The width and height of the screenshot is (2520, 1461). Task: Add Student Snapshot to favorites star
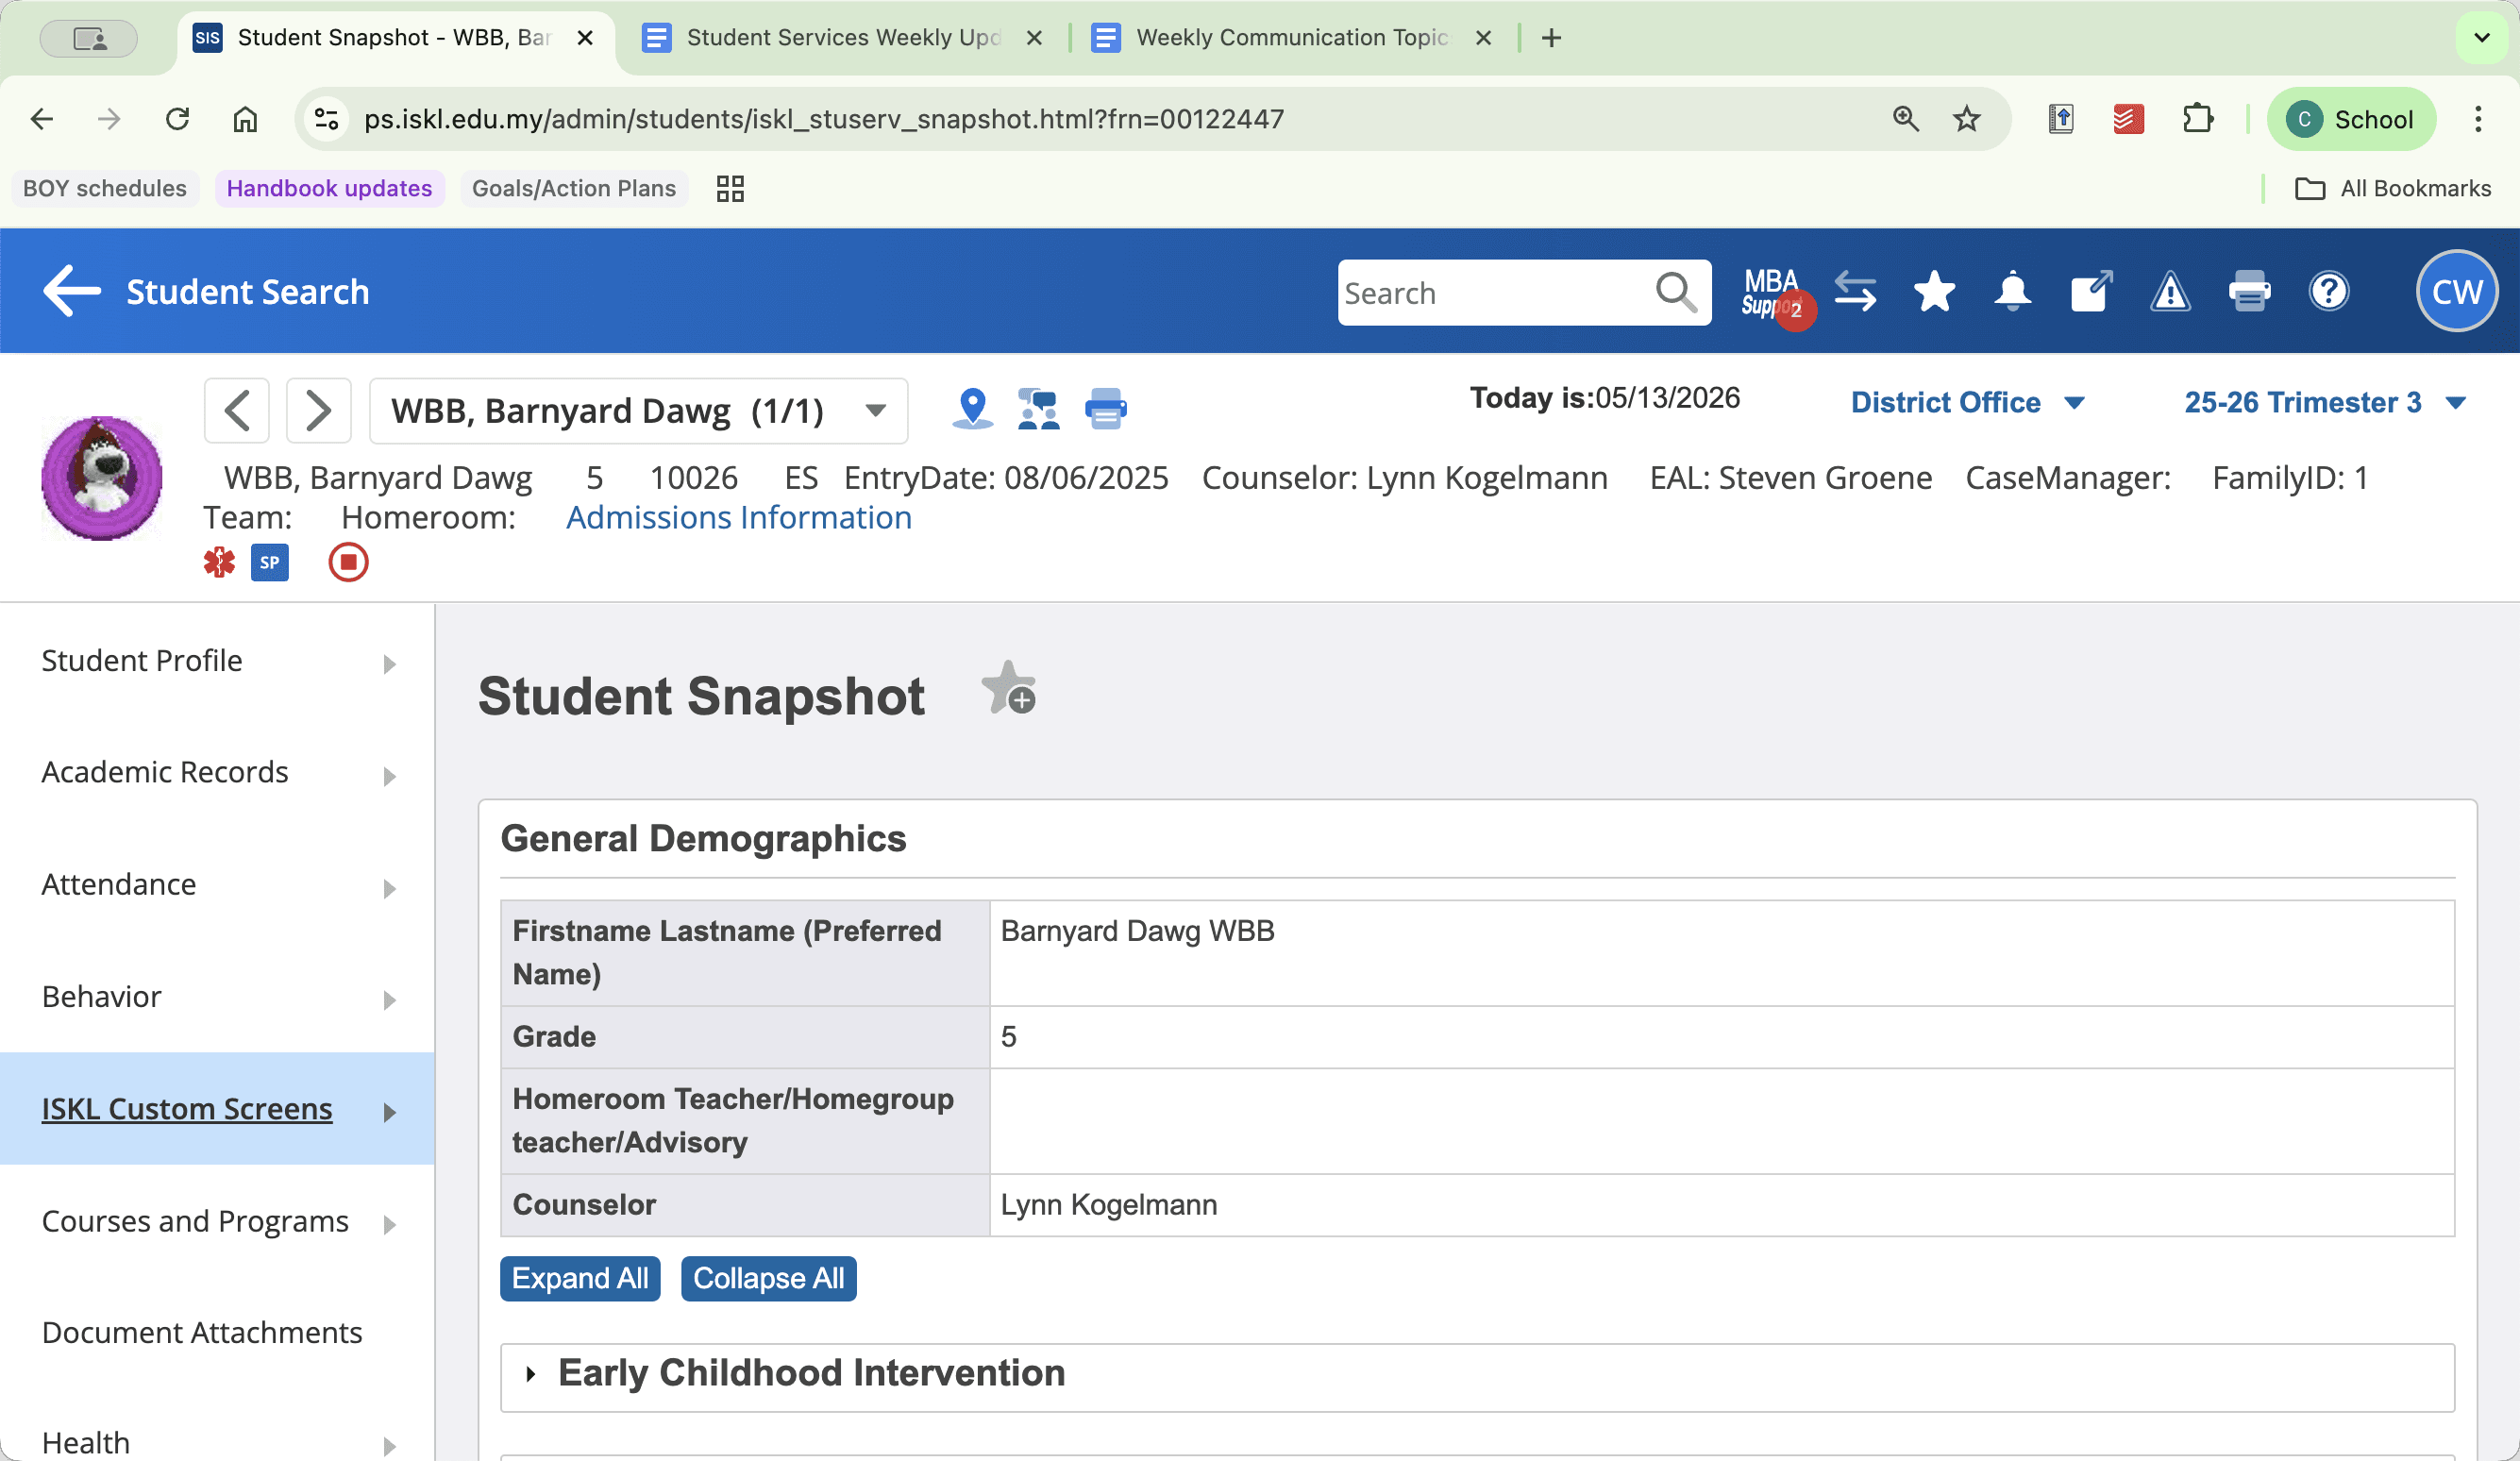[1008, 689]
